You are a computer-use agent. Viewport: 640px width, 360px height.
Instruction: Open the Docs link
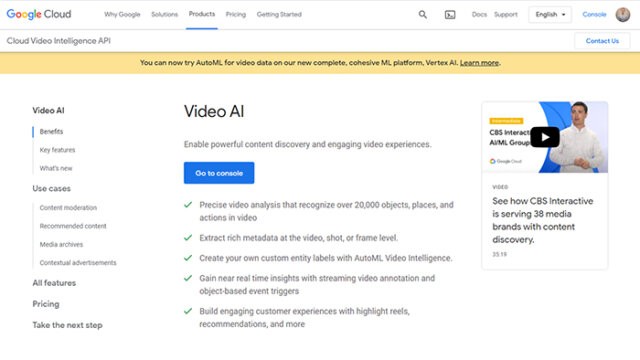click(x=479, y=14)
